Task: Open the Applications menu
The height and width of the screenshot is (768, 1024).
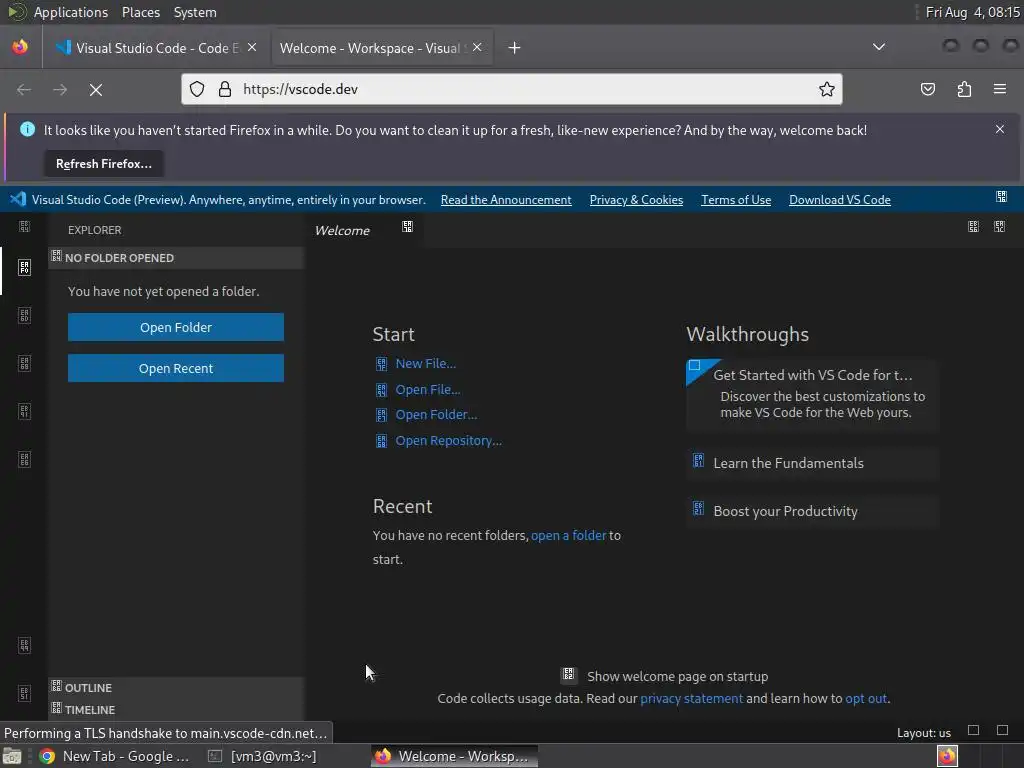Action: click(x=71, y=12)
